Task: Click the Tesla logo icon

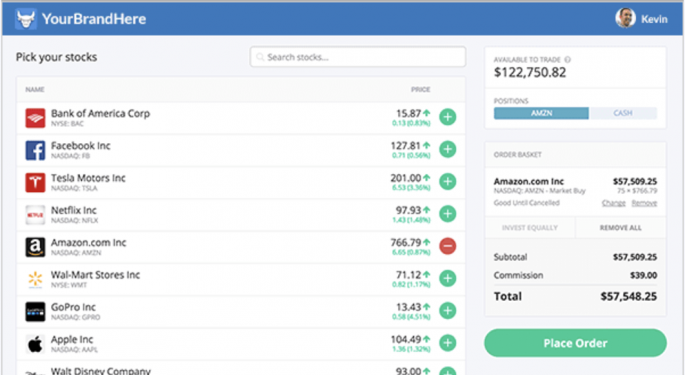Action: [x=35, y=183]
